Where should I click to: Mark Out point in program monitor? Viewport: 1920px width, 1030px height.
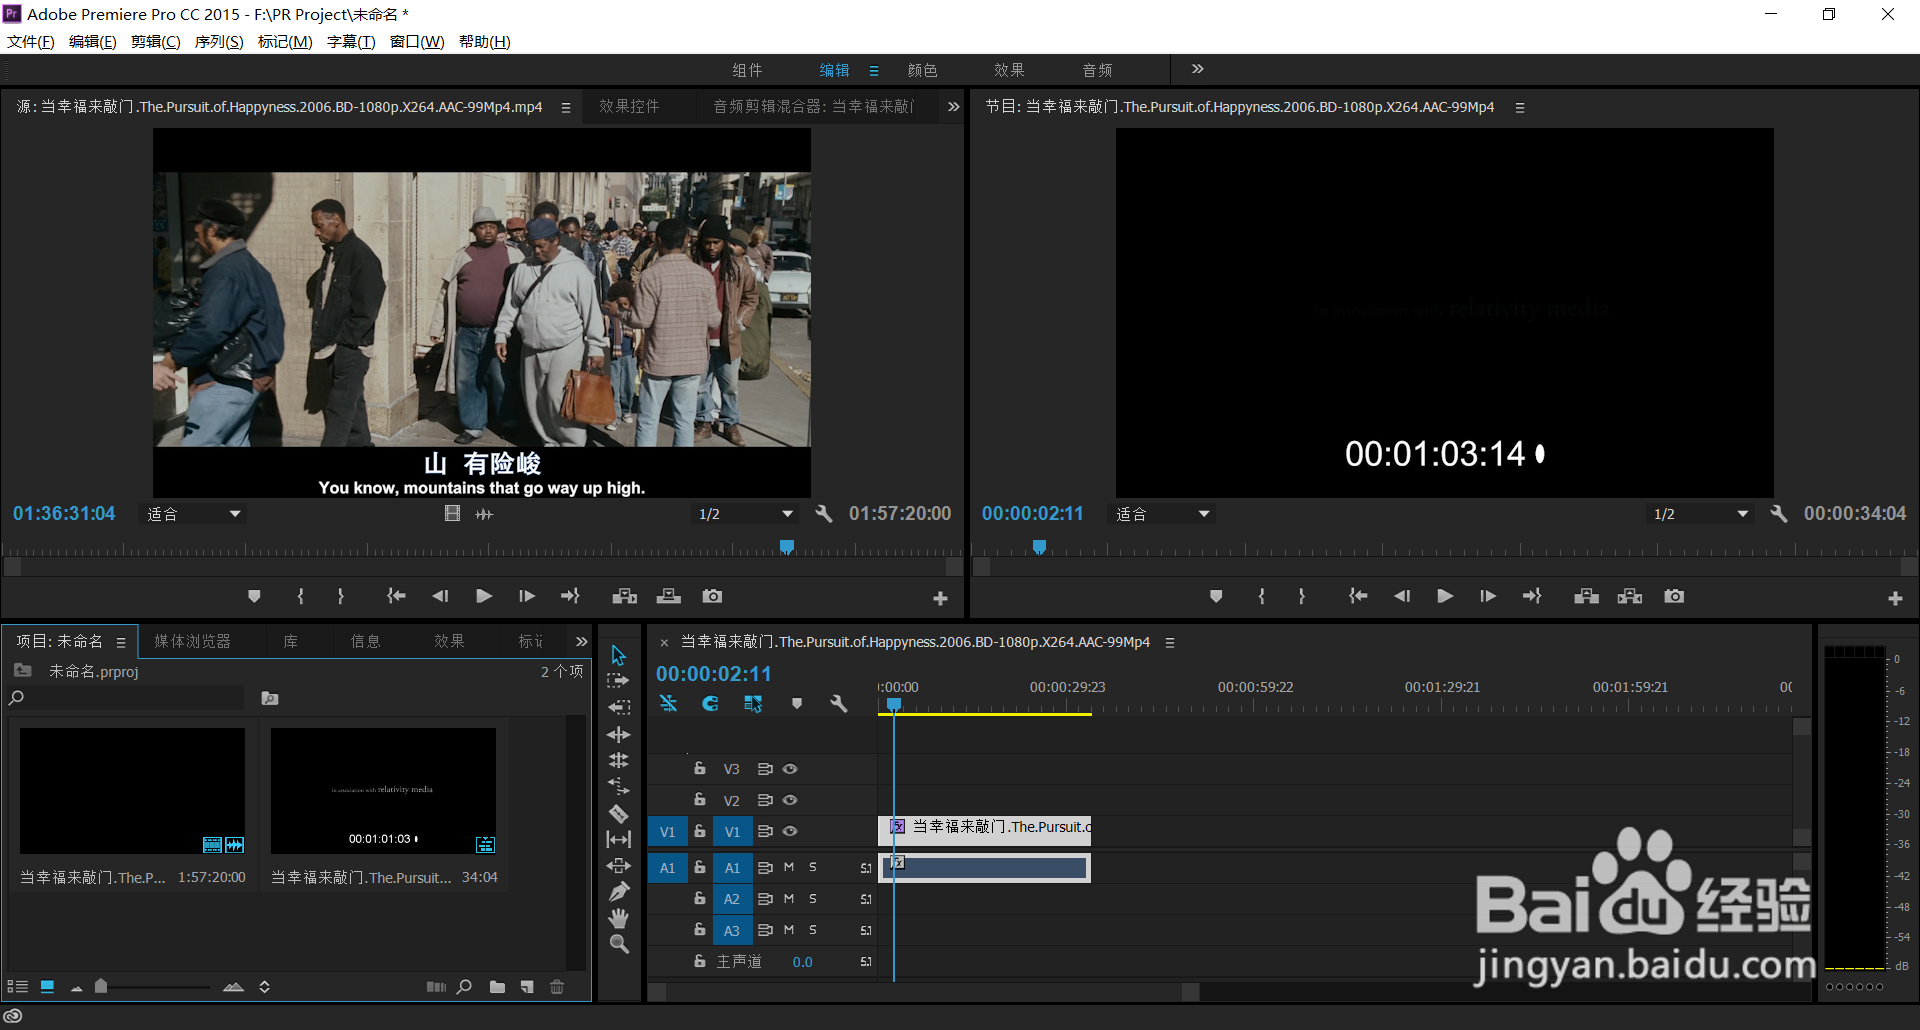1301,596
